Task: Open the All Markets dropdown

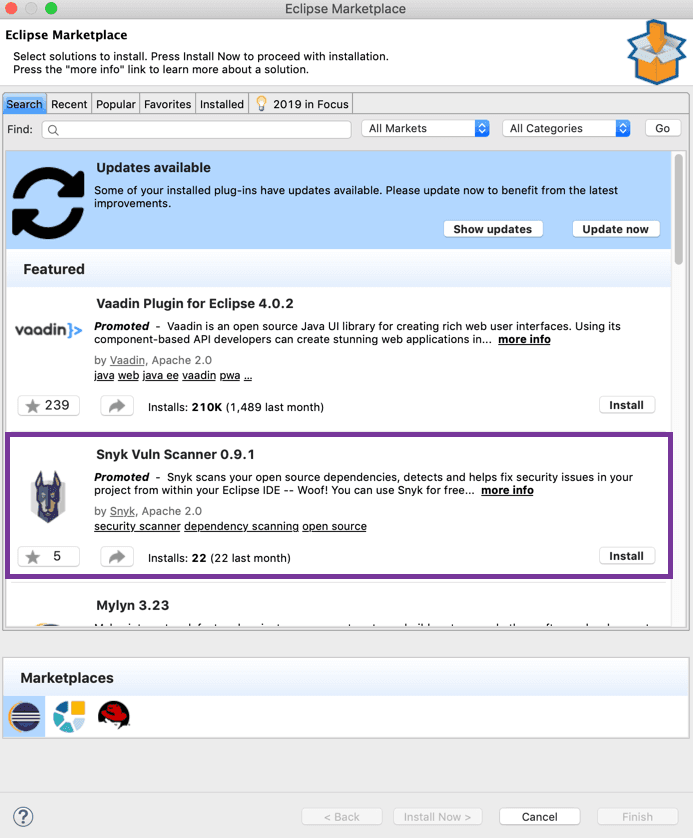Action: tap(425, 128)
